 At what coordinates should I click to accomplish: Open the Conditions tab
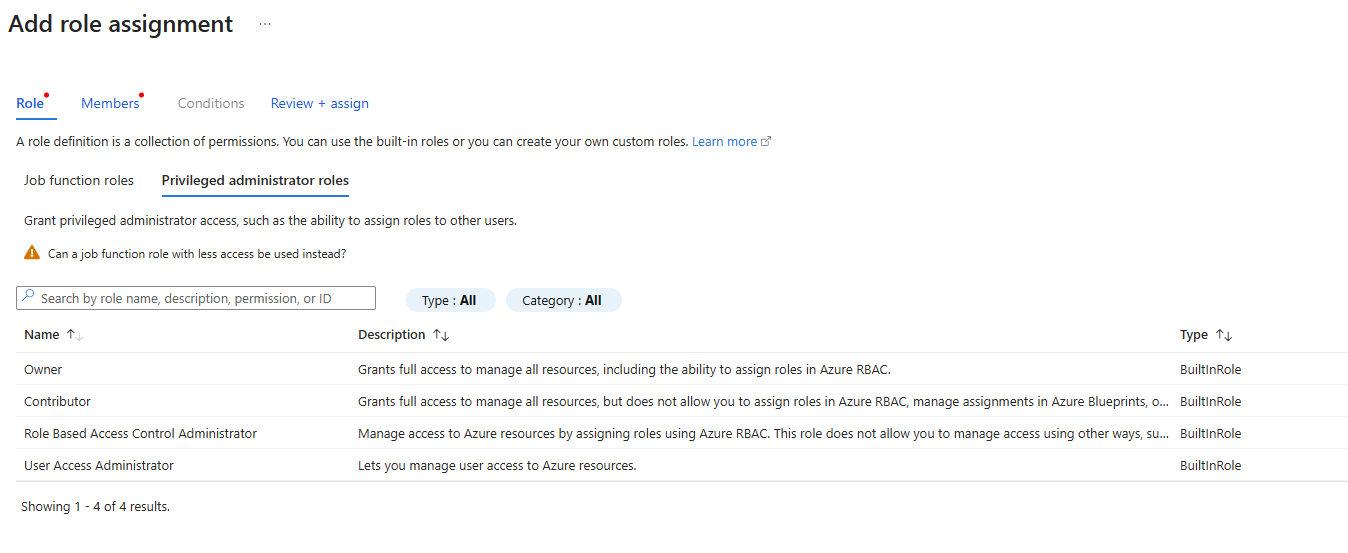pos(211,103)
